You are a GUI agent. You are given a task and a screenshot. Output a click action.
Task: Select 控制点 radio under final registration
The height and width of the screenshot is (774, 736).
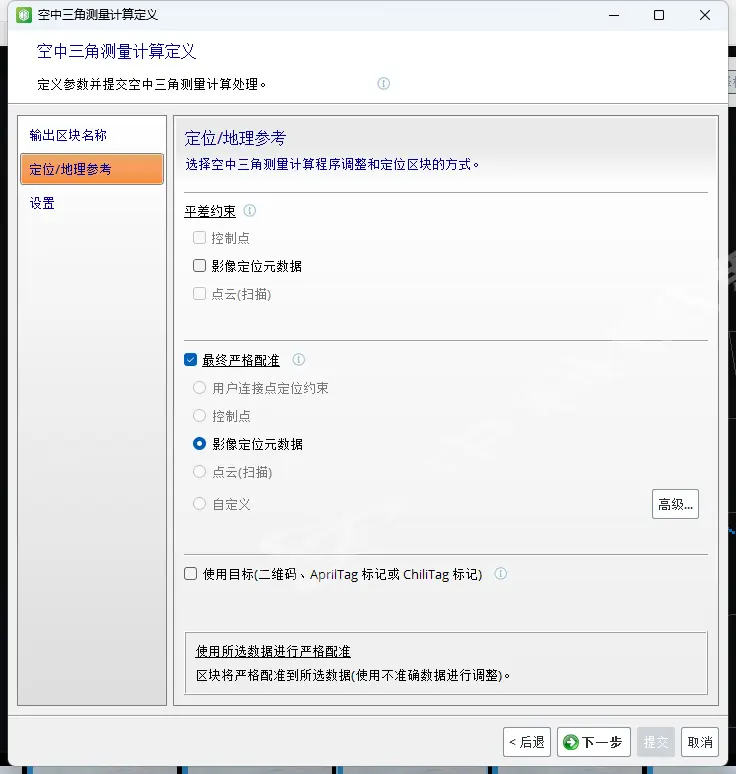click(199, 416)
